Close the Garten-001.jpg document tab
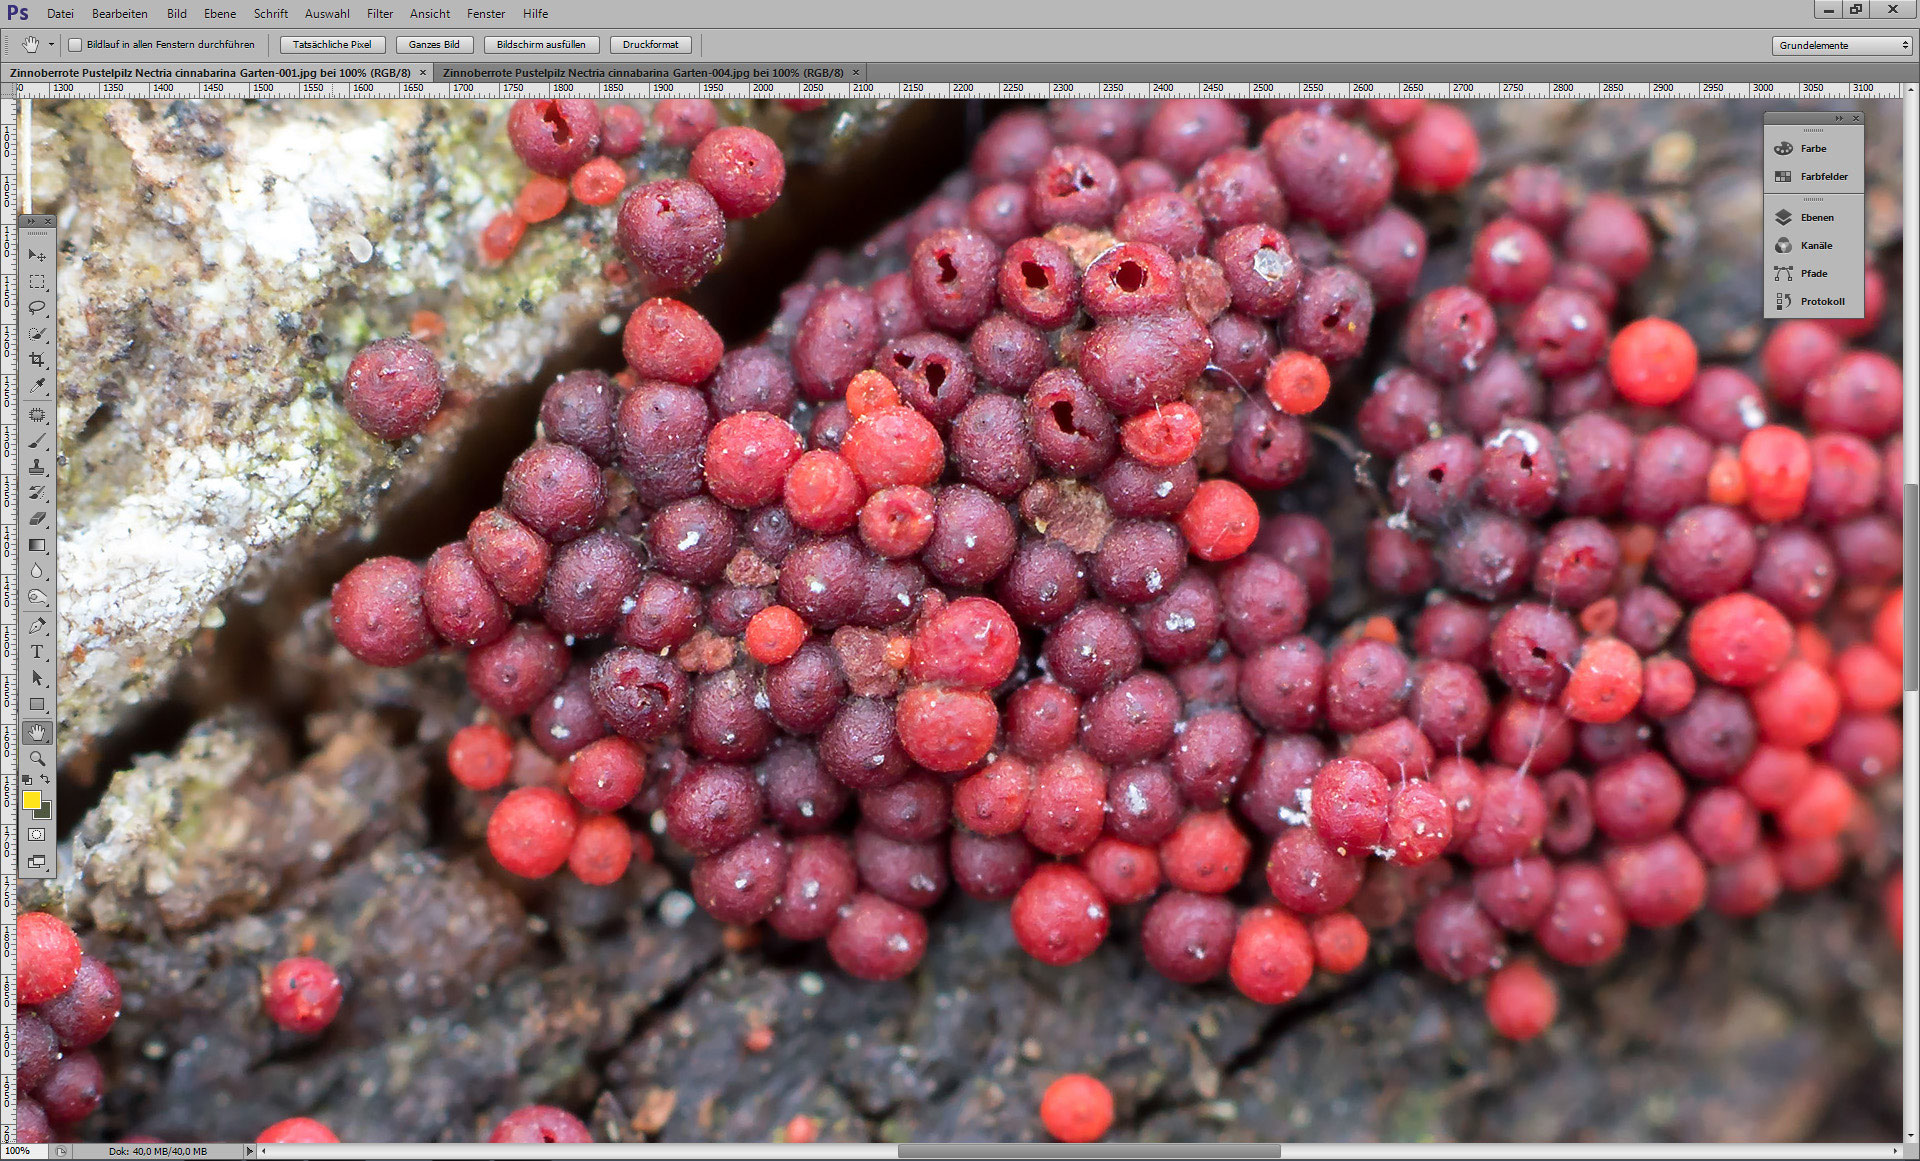 click(423, 72)
